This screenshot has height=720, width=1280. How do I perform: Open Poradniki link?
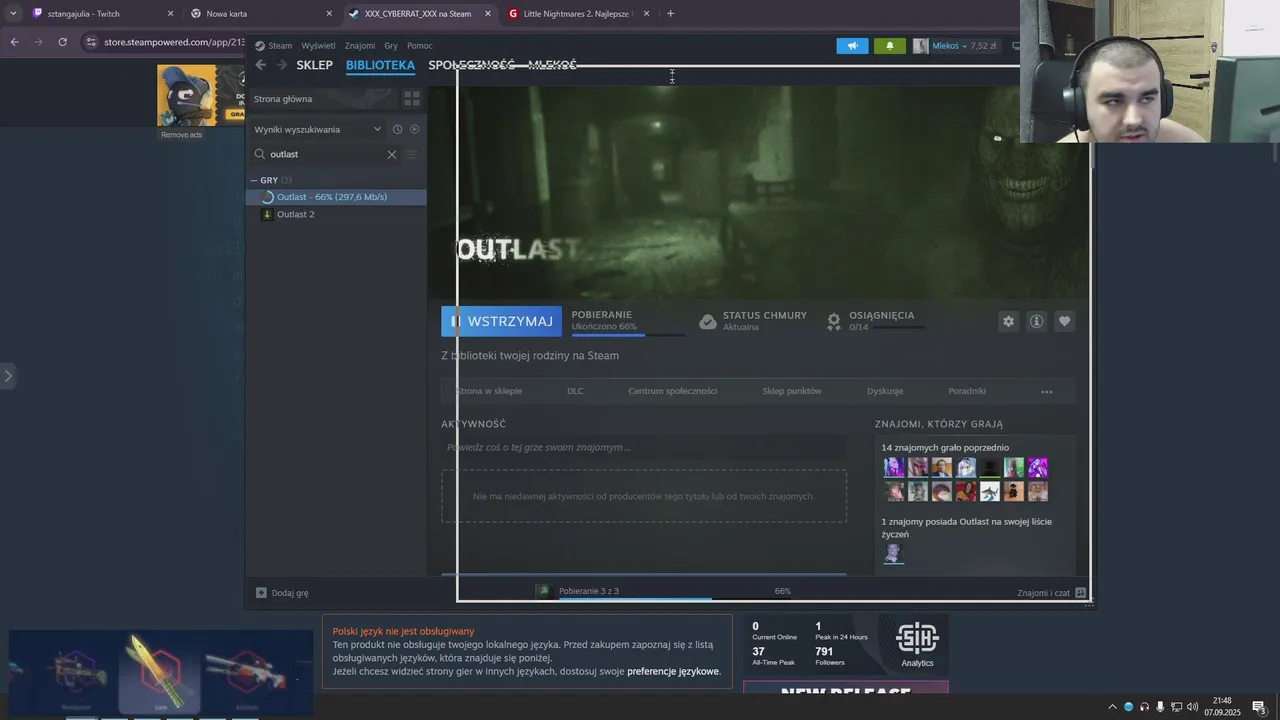967,391
